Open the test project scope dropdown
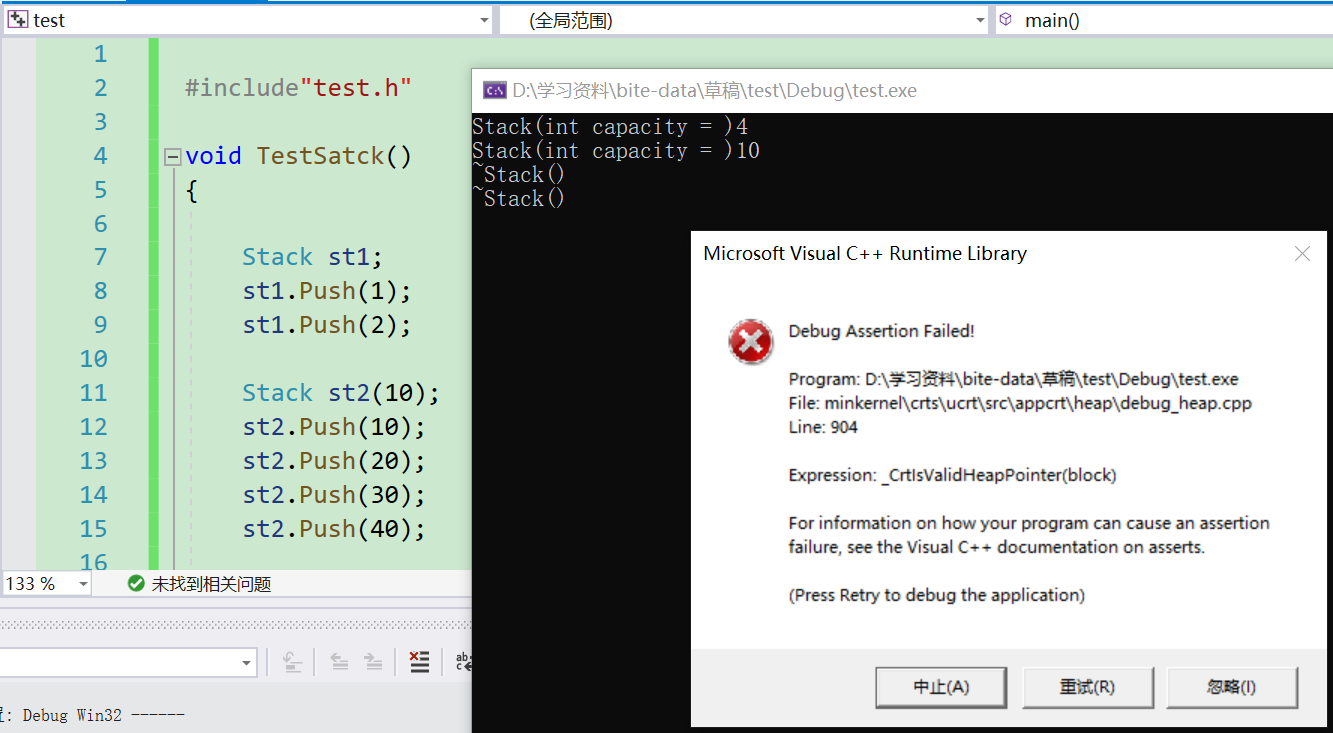 pyautogui.click(x=485, y=20)
